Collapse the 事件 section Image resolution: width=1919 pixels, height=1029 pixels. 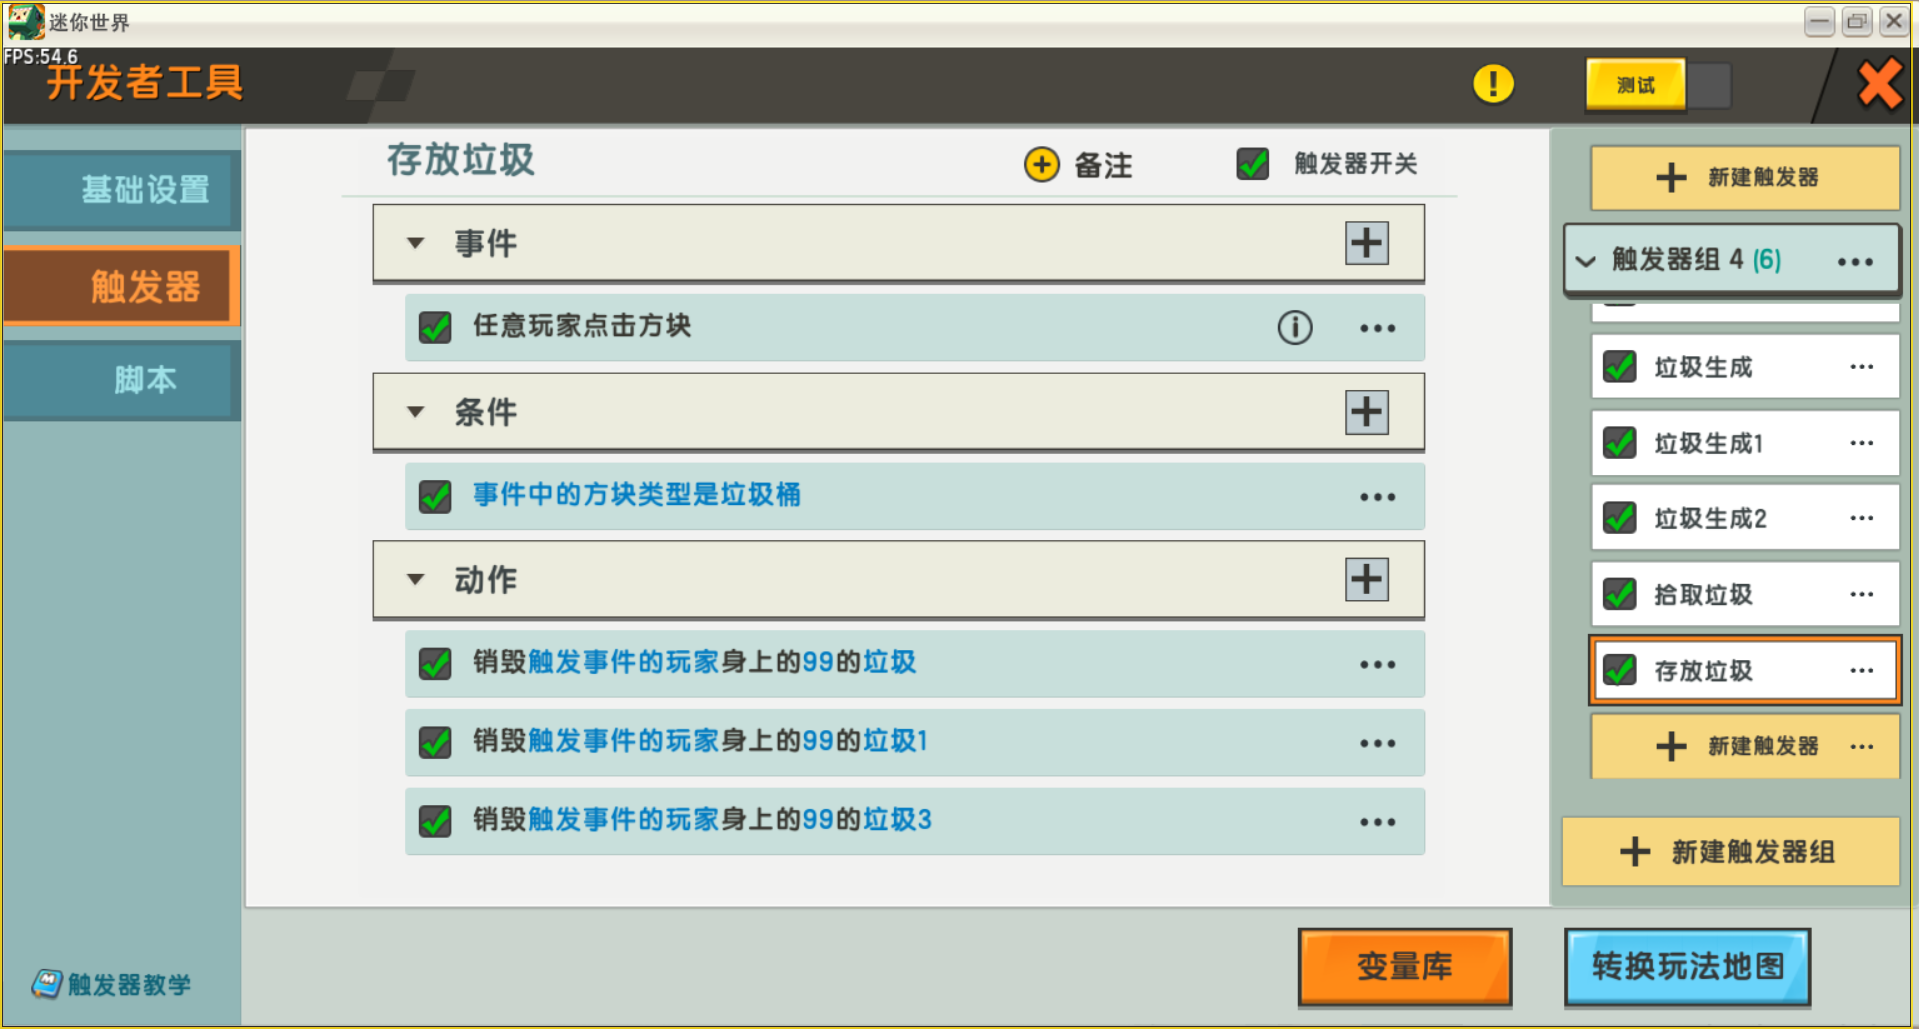click(x=416, y=243)
